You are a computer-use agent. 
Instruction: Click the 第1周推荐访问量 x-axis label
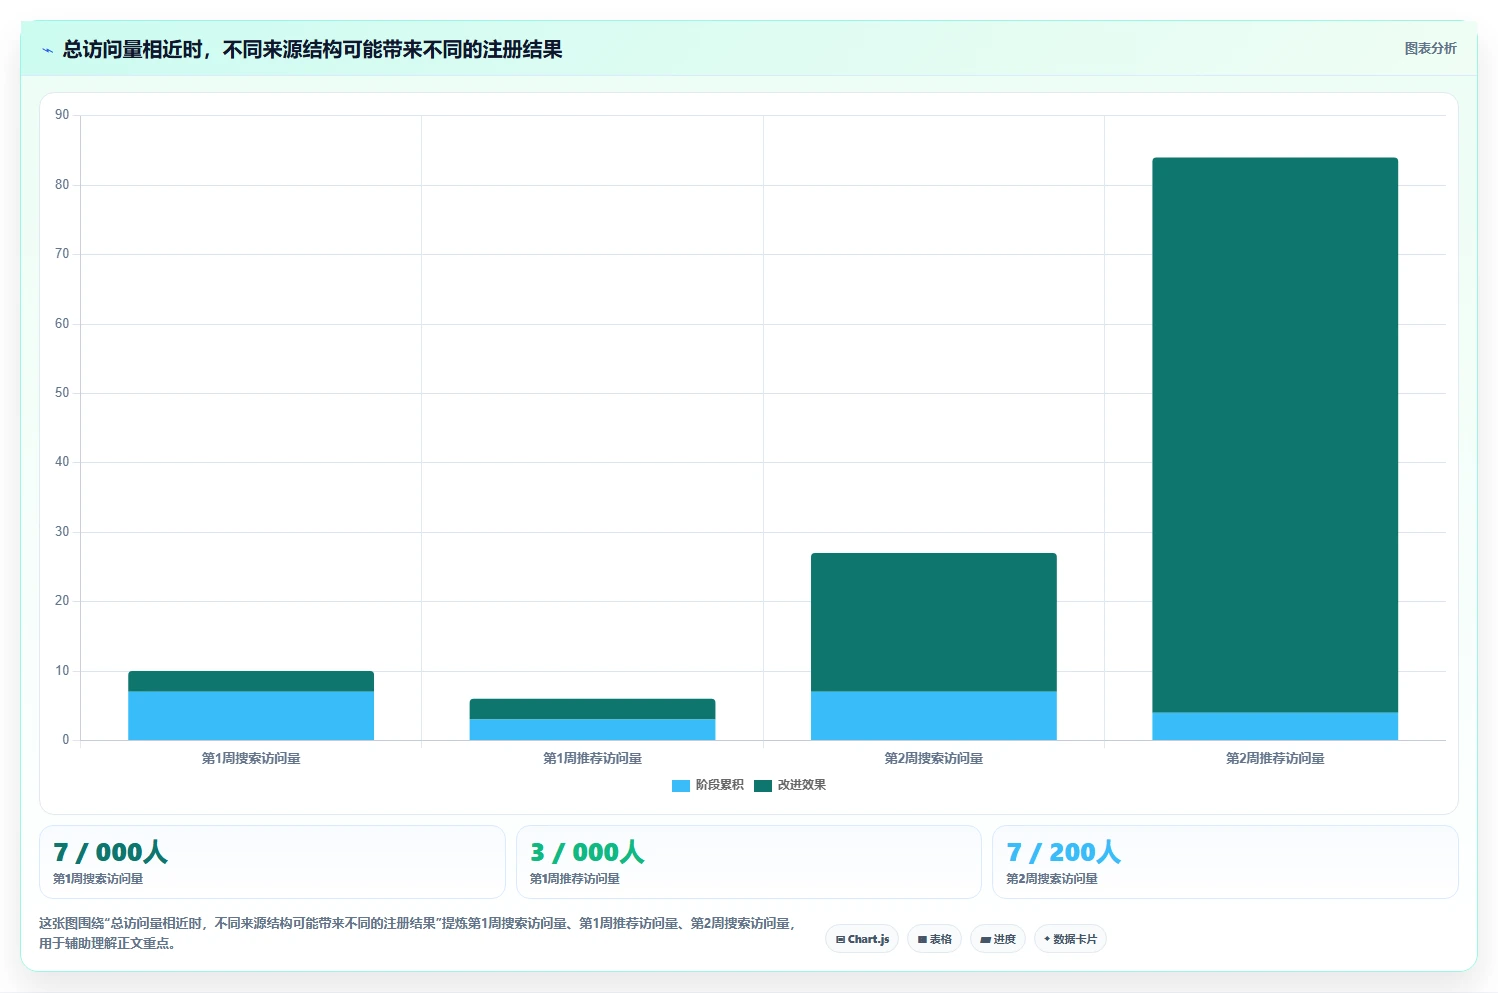592,758
